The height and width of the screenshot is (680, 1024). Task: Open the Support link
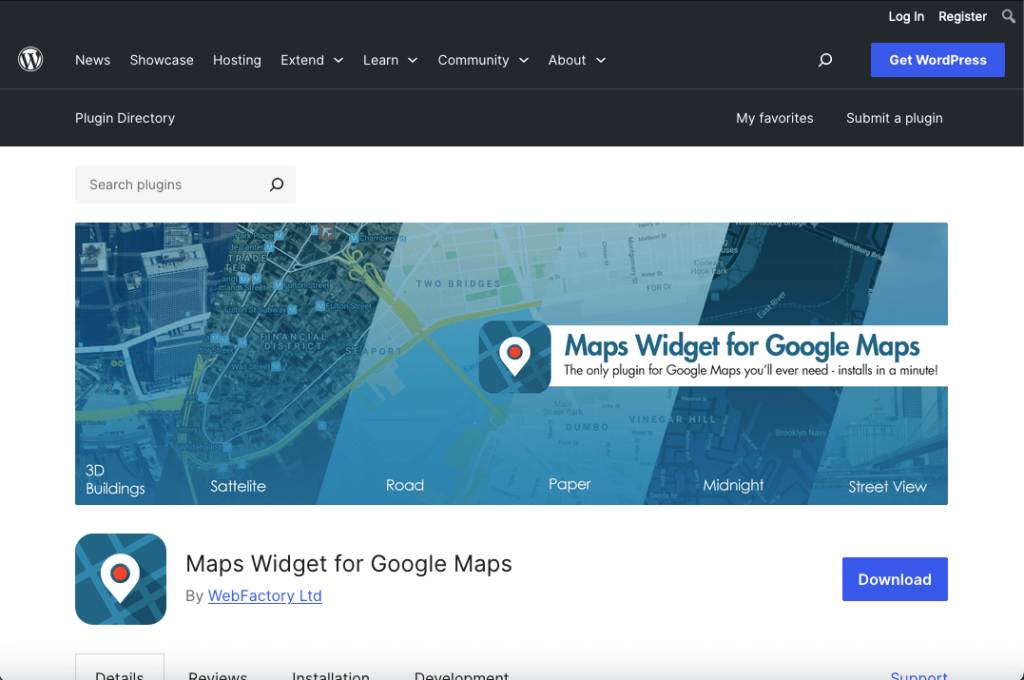click(x=919, y=675)
